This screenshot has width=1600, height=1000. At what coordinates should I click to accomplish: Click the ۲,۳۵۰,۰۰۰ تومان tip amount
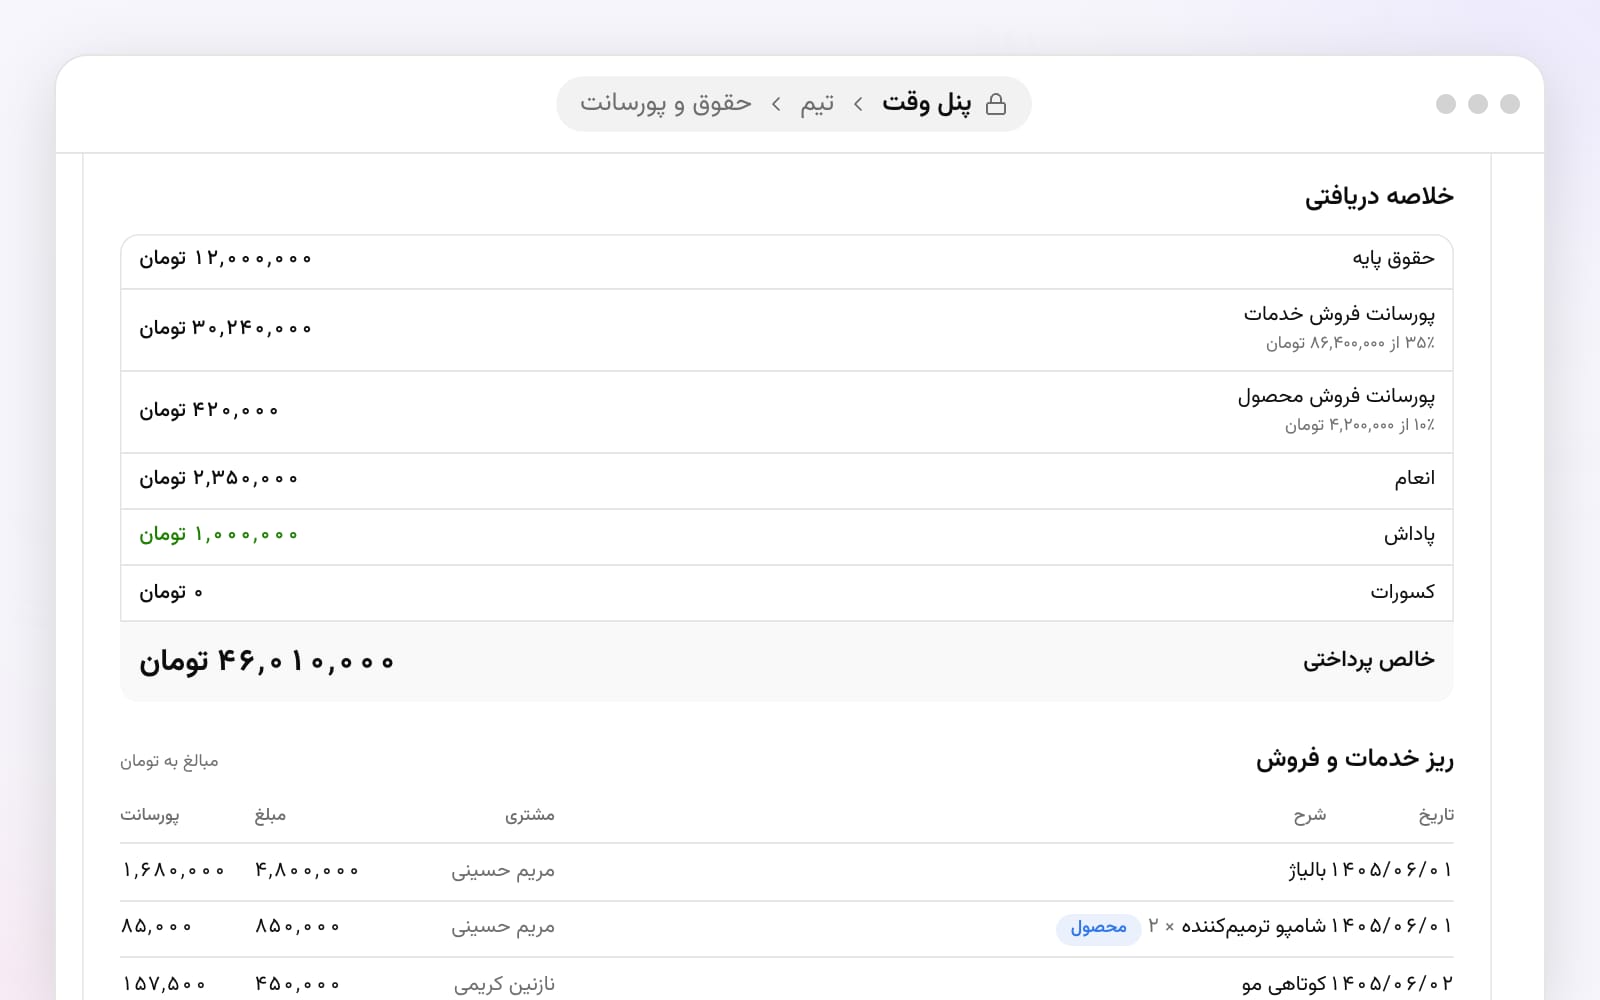(219, 479)
